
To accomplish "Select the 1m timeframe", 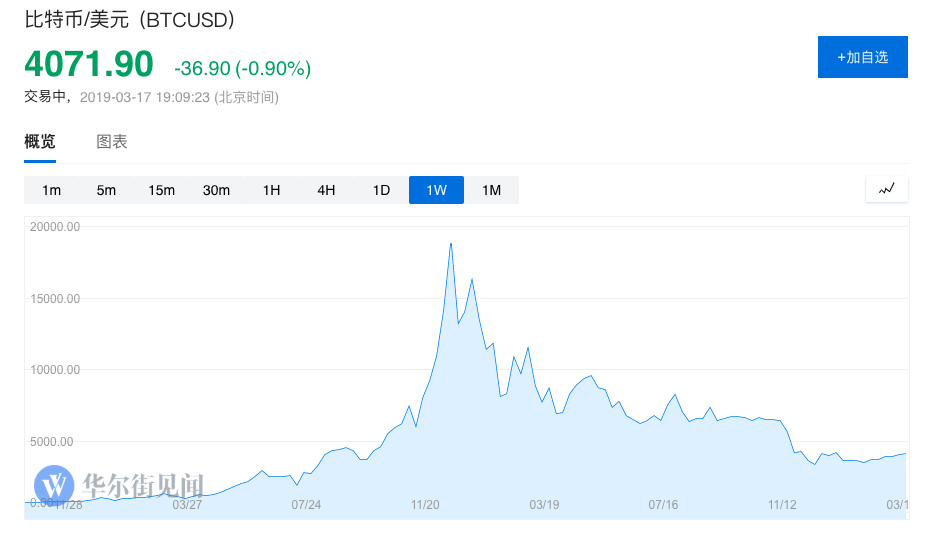I will coord(51,190).
